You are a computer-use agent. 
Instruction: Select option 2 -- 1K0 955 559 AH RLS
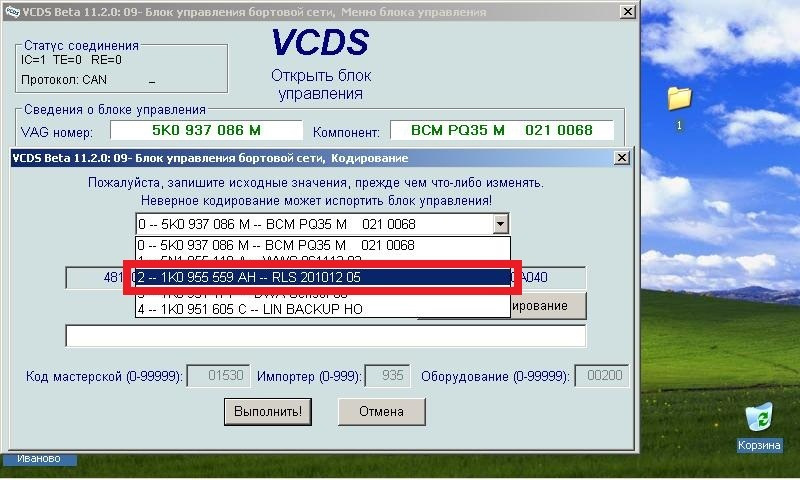coord(322,277)
